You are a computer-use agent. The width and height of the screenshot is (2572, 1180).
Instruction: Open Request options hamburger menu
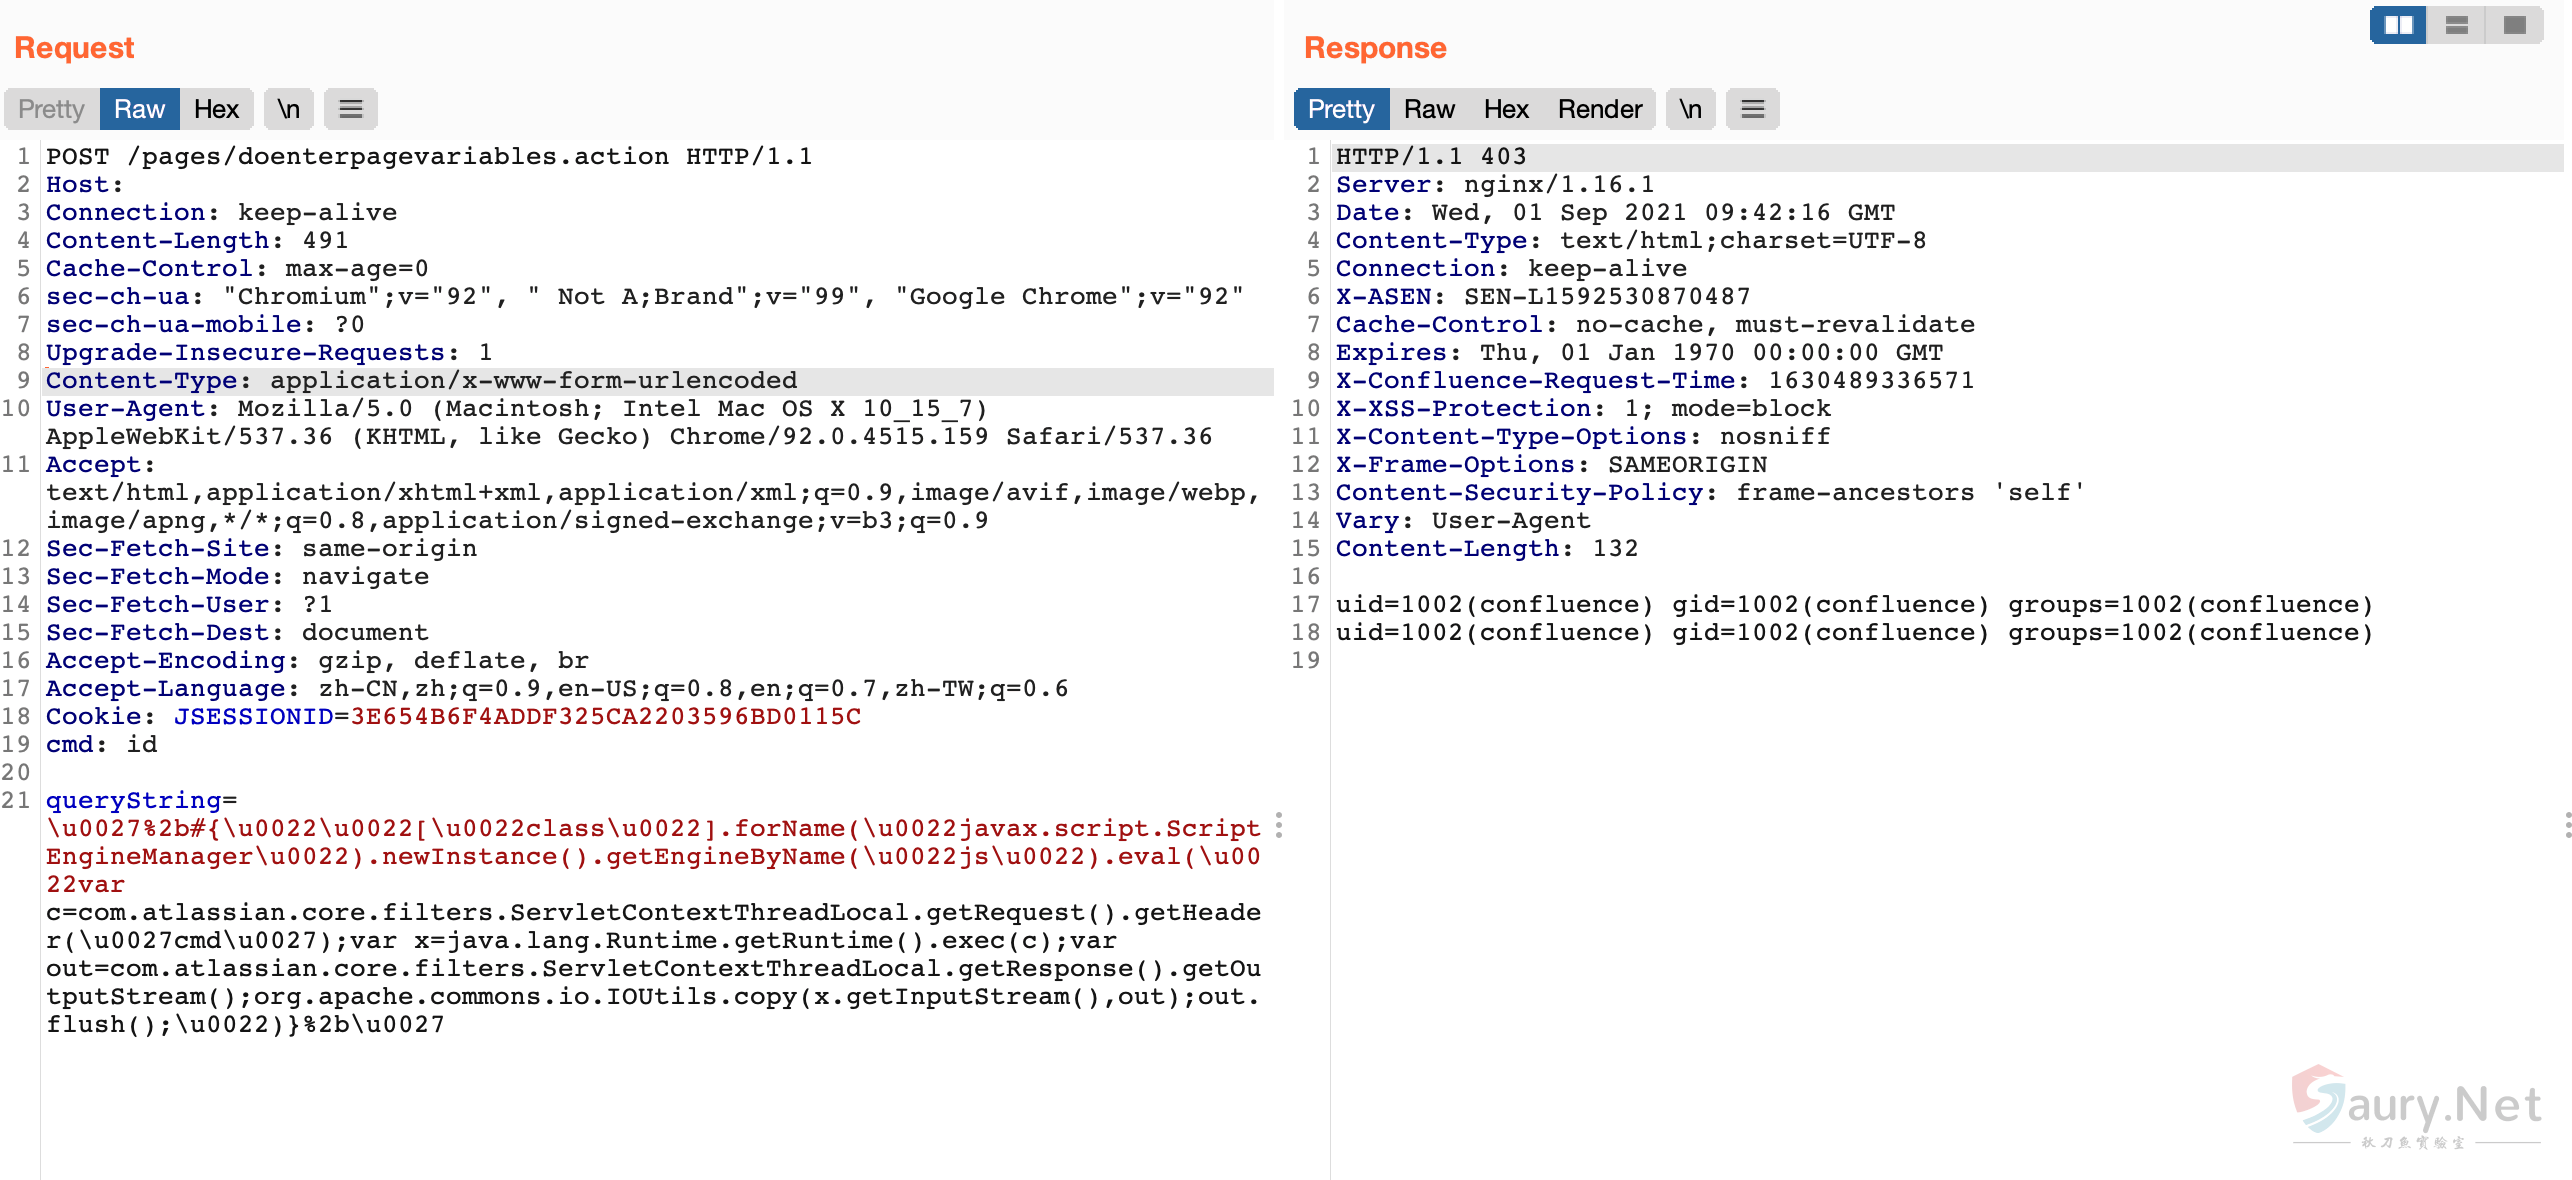coord(350,109)
